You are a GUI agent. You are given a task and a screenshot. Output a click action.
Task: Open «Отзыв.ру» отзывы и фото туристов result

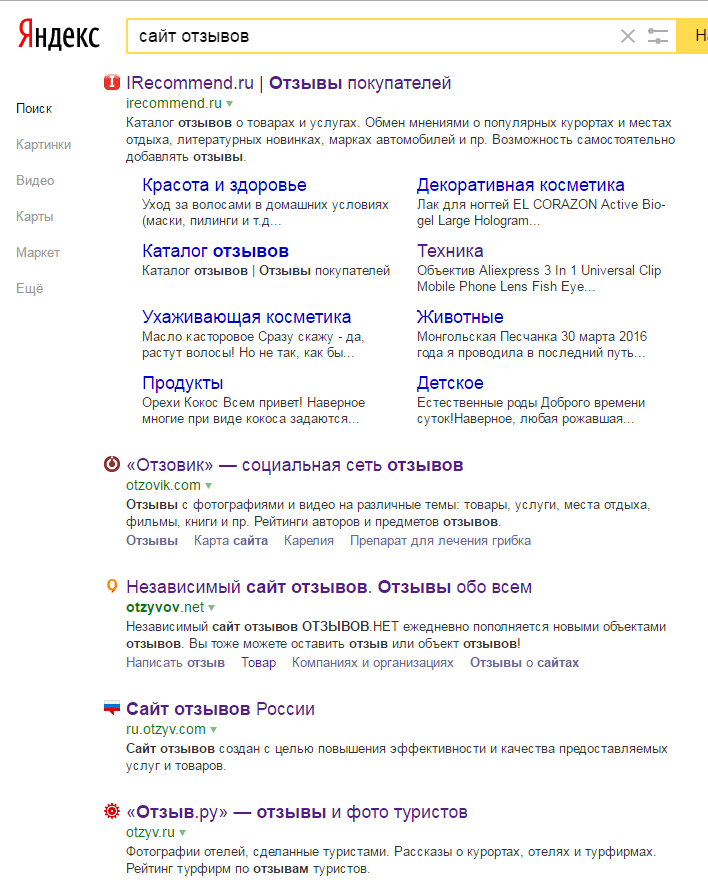297,812
